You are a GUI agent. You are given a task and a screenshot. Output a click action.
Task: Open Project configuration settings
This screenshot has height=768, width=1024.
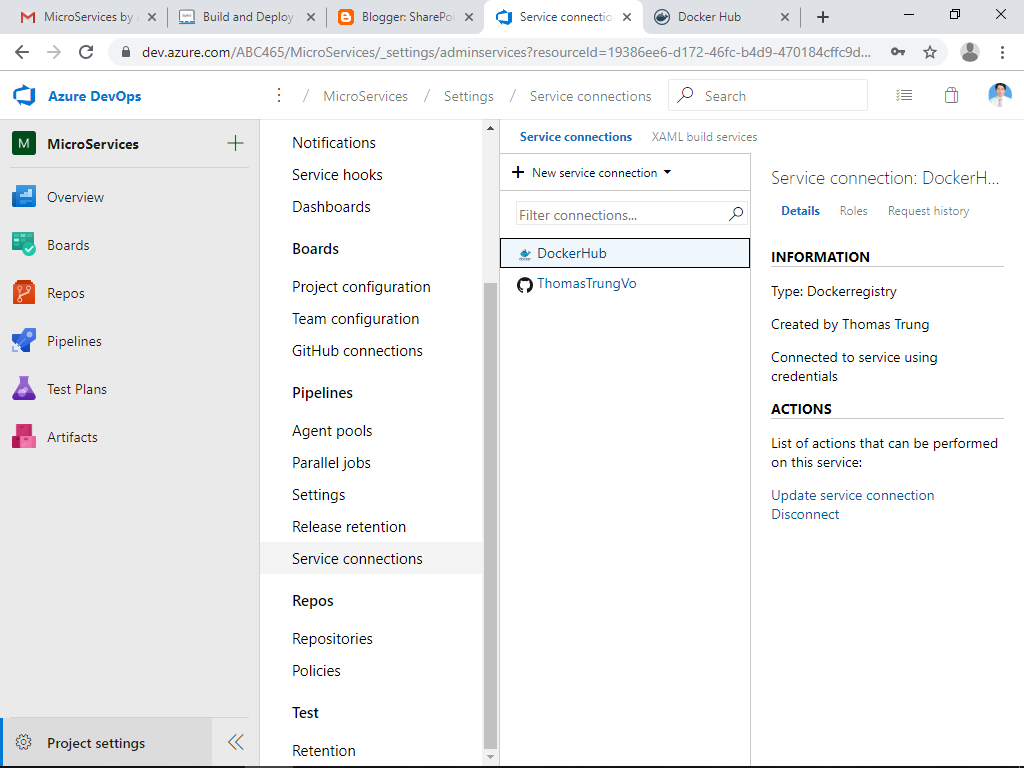(x=361, y=287)
